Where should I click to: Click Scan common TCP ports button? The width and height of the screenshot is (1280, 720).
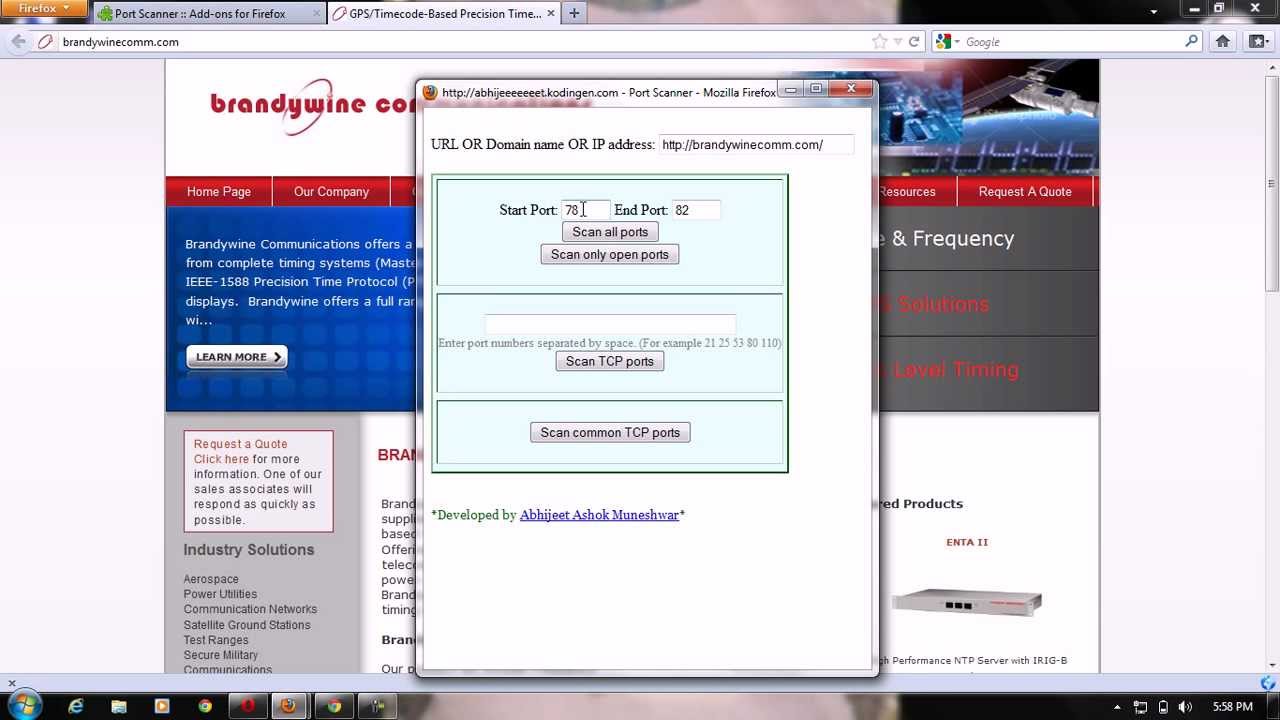pyautogui.click(x=610, y=432)
